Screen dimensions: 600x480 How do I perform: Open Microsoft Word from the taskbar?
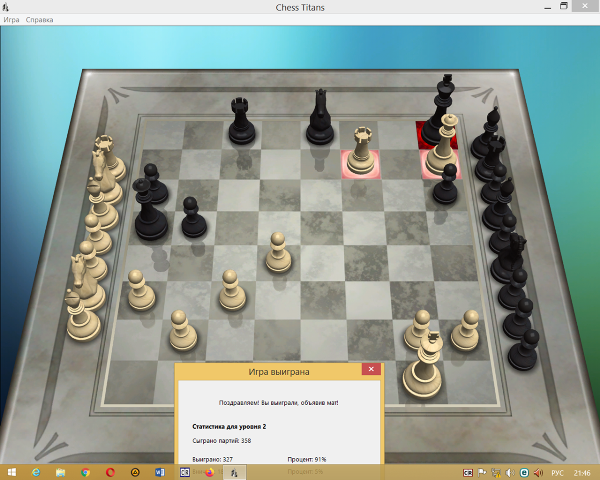point(158,472)
